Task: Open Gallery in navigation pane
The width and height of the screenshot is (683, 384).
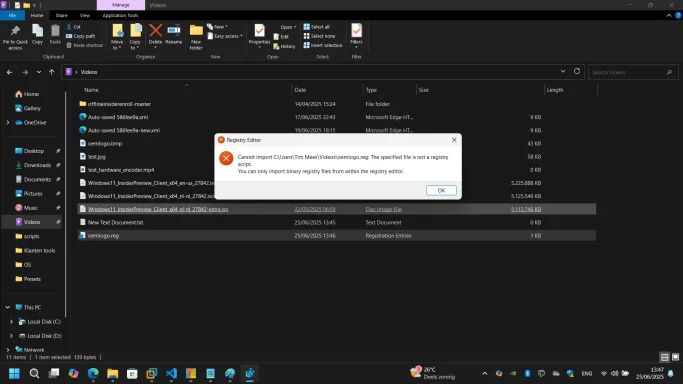Action: click(32, 108)
